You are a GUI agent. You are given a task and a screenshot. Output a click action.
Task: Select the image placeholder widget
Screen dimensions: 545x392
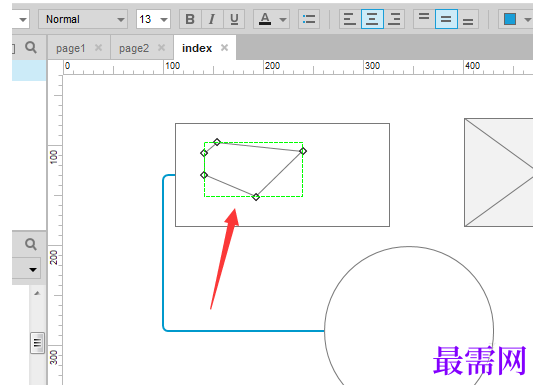(x=498, y=172)
